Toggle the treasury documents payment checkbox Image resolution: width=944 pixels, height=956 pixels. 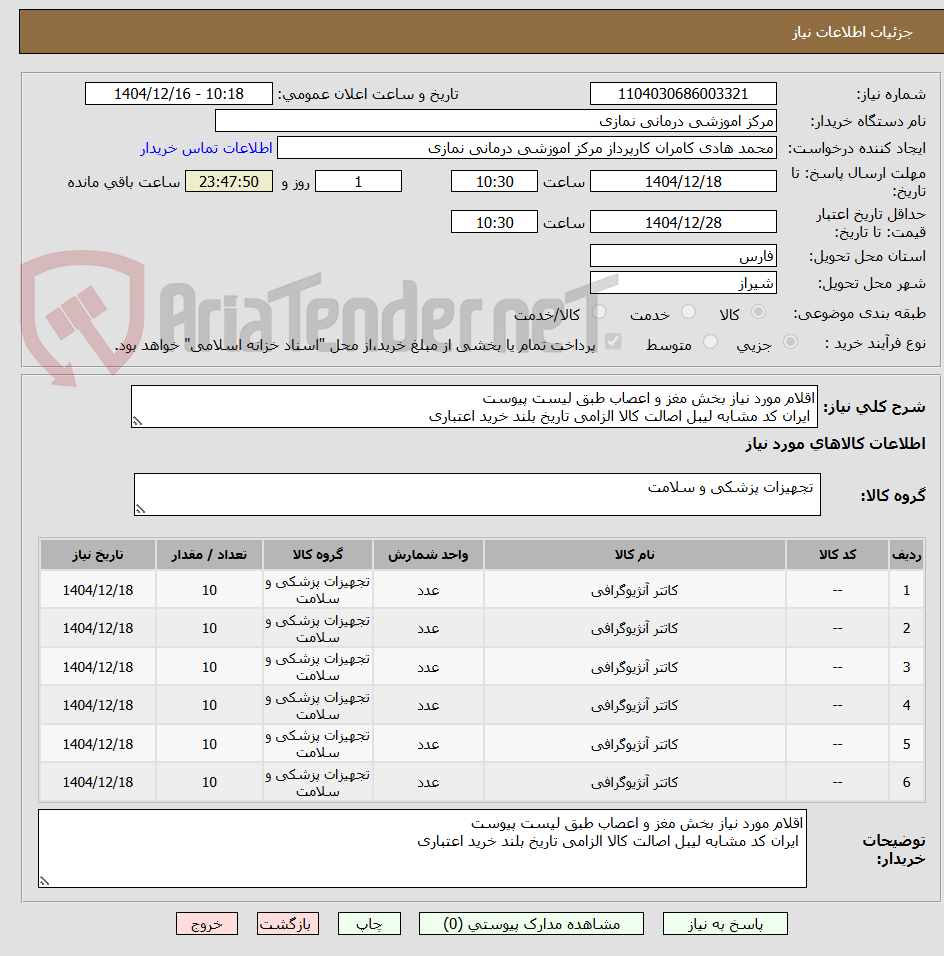coord(613,341)
